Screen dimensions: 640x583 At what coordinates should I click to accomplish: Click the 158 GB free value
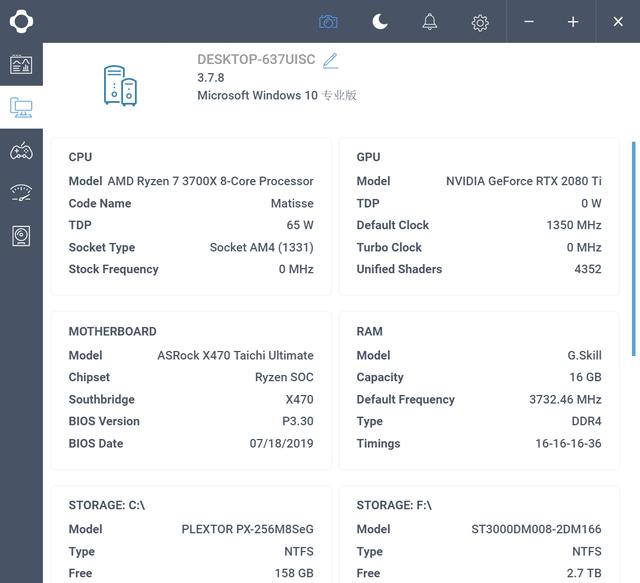point(294,573)
